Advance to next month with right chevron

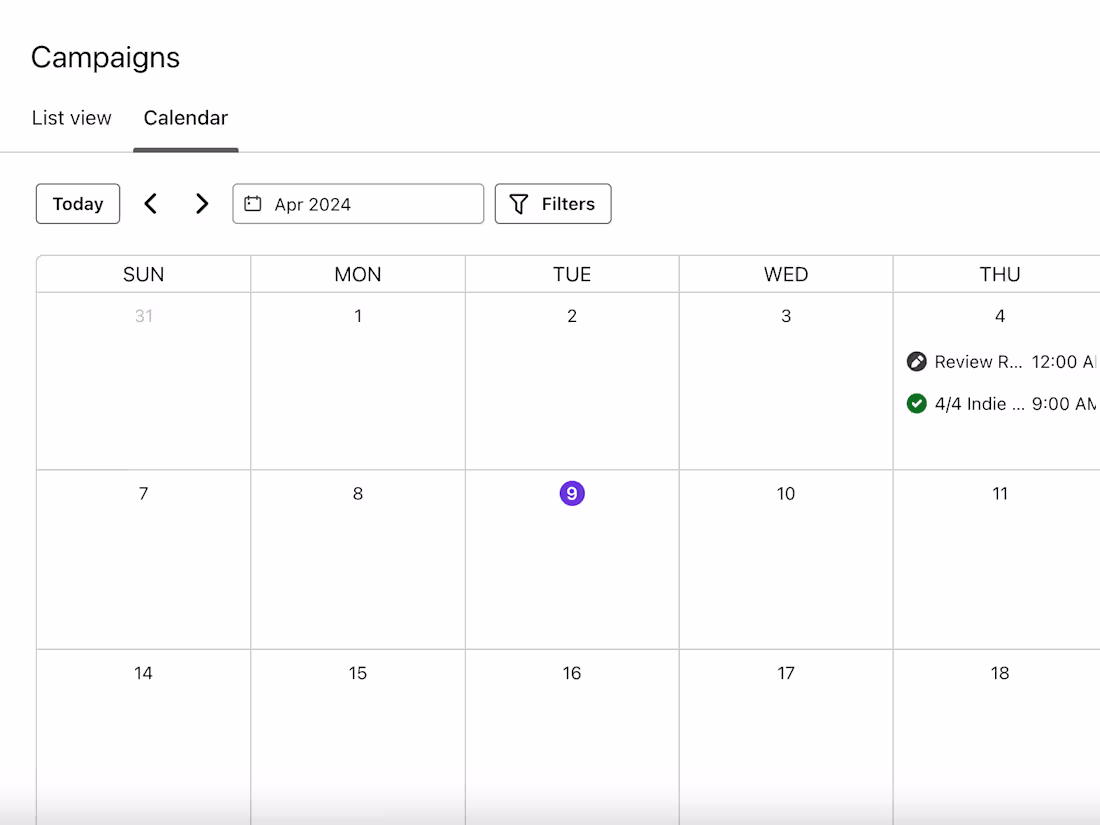tap(202, 204)
